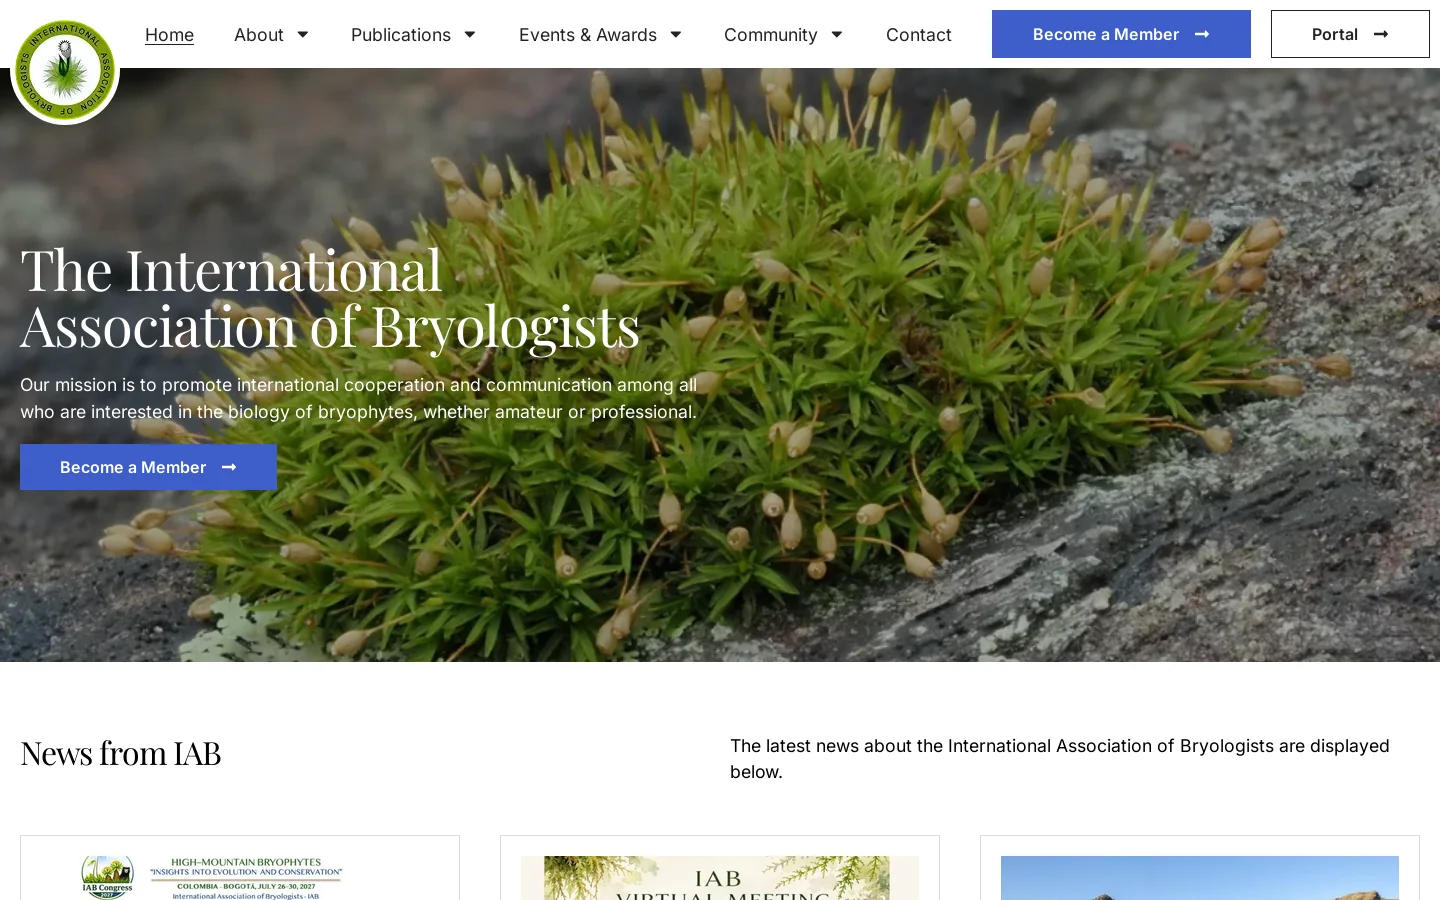Expand the About dropdown arrow

302,34
